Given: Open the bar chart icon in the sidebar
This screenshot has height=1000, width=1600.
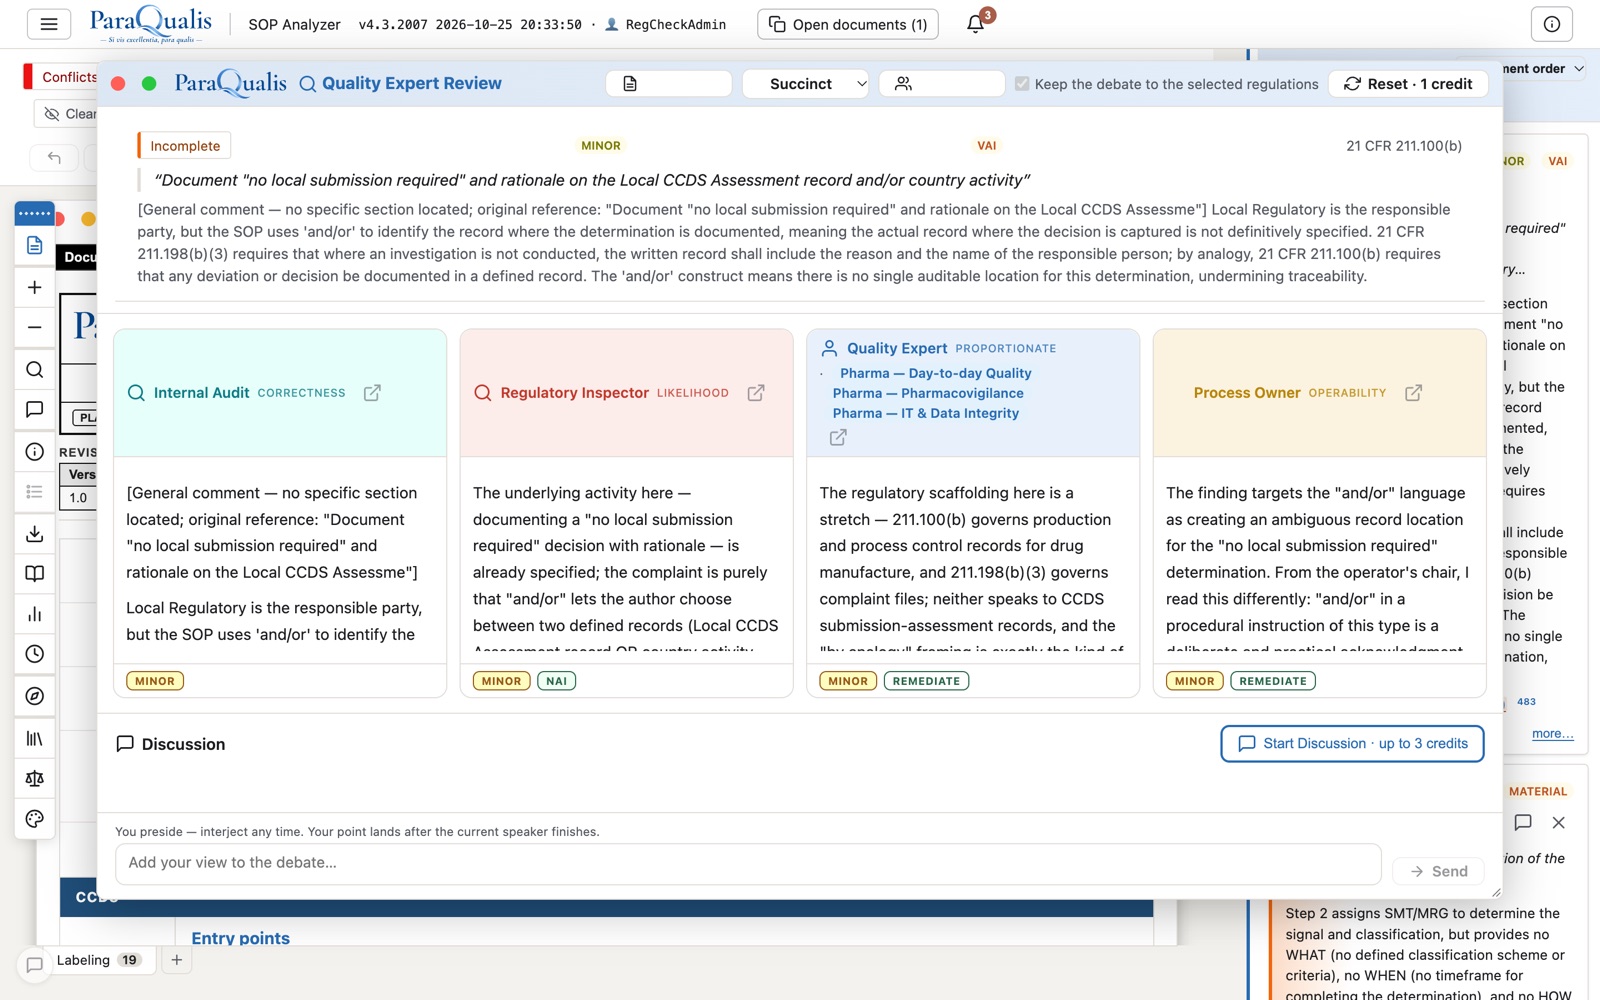Looking at the screenshot, I should pyautogui.click(x=34, y=614).
